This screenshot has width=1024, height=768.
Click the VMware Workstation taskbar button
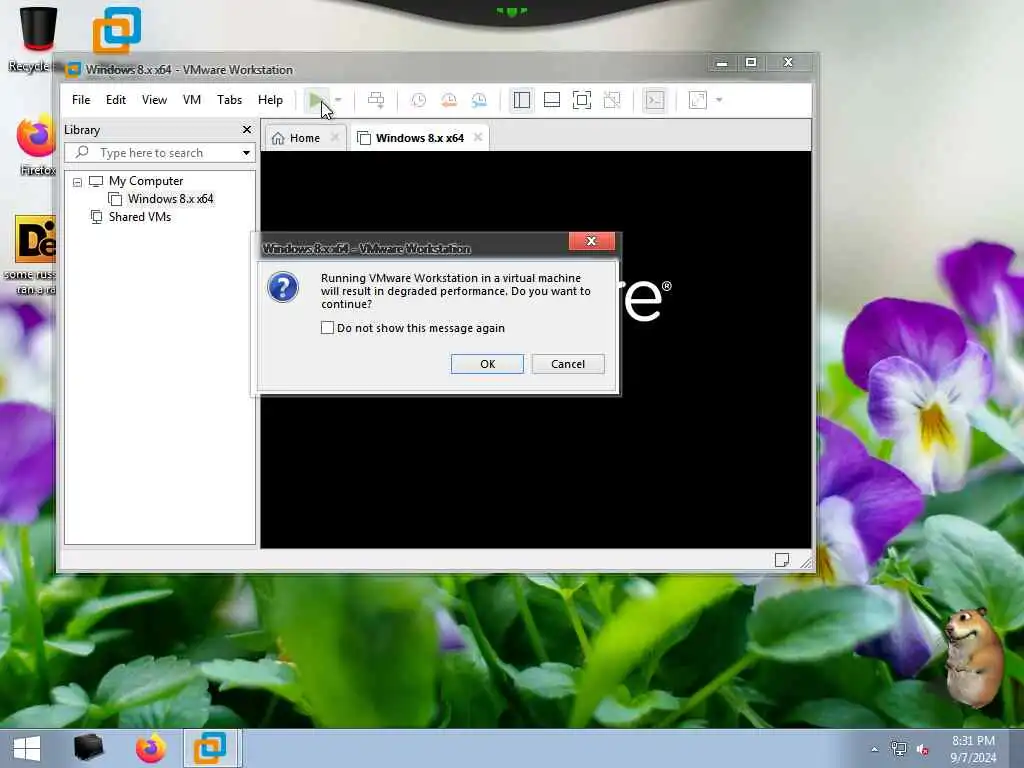[212, 748]
